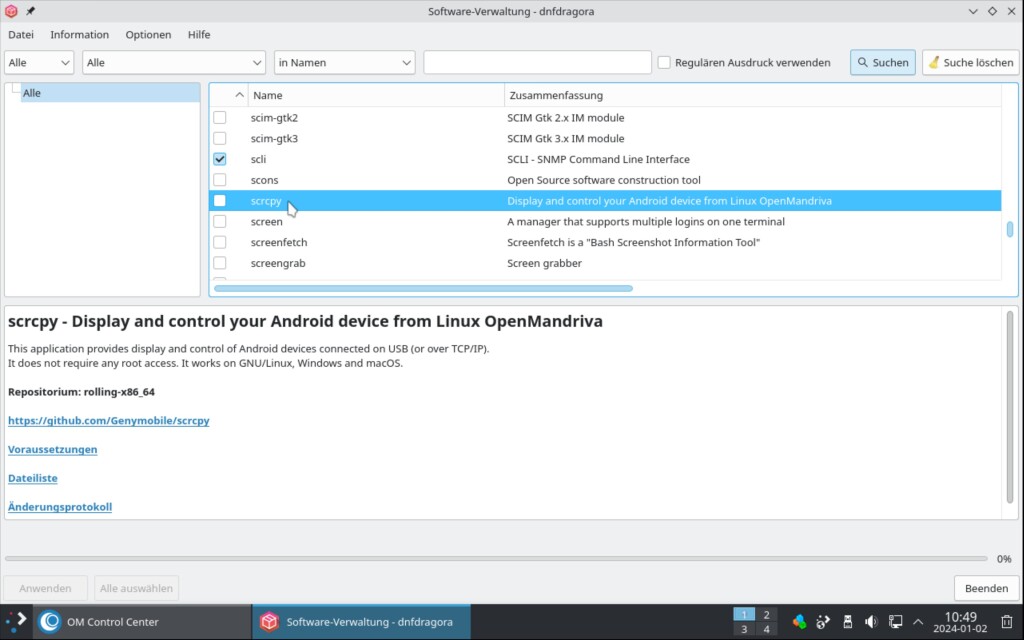Click the pin window icon in title bar
1024x640 pixels.
[x=30, y=11]
